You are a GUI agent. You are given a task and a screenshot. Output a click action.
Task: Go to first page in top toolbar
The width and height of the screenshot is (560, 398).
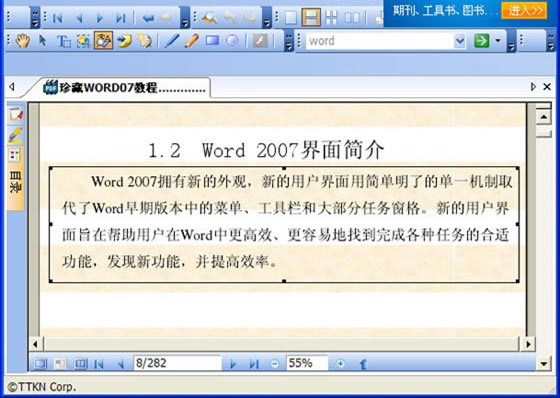point(58,18)
